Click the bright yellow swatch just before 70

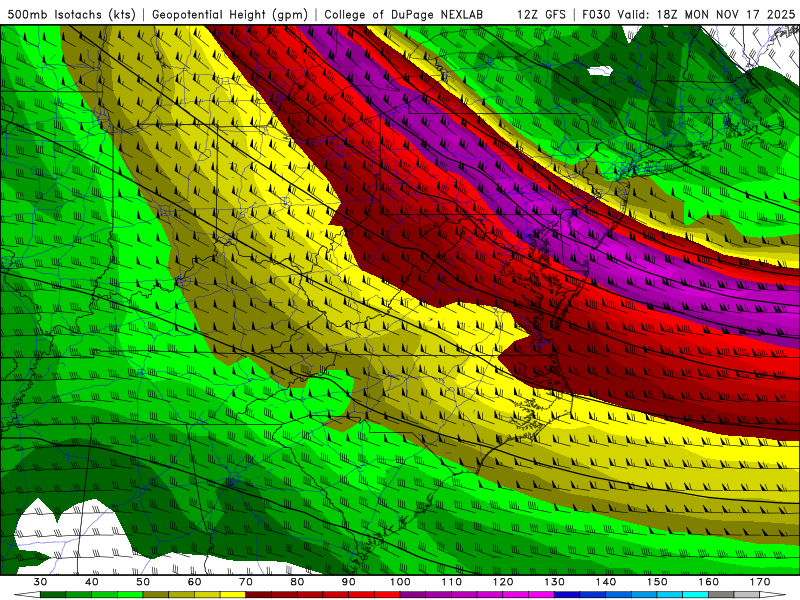coord(233,595)
